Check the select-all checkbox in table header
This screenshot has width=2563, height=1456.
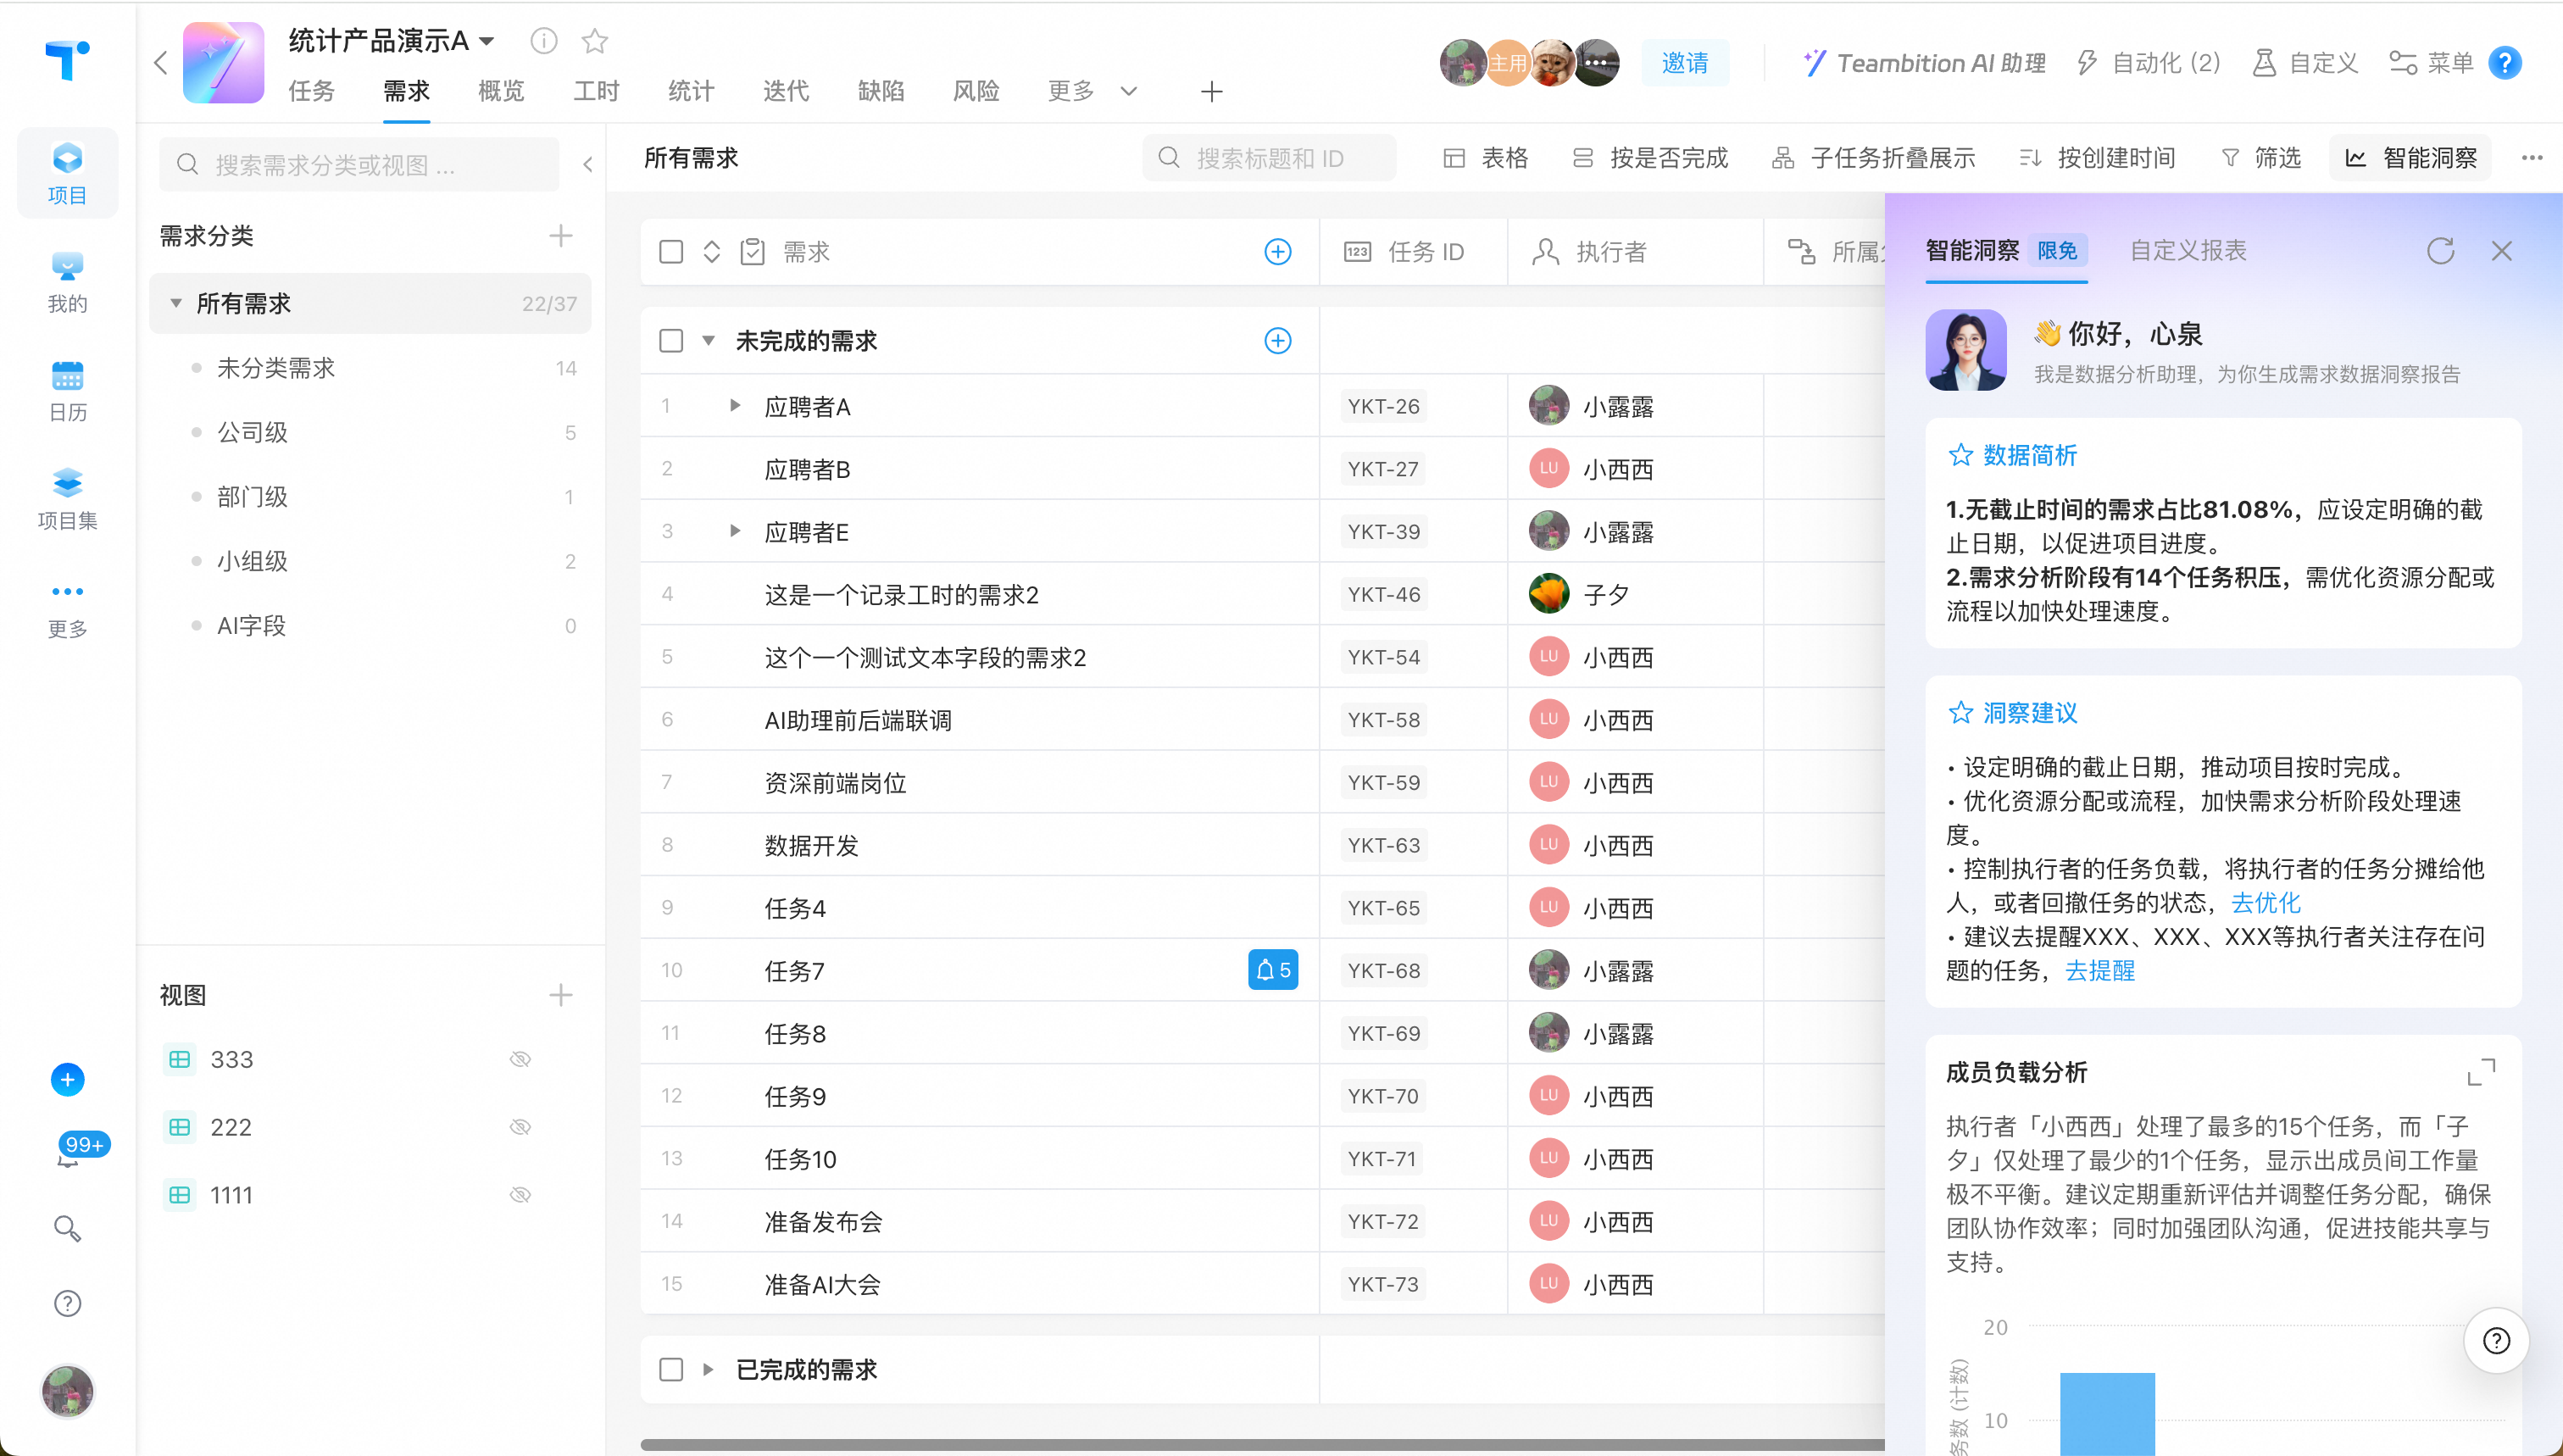tap(671, 252)
